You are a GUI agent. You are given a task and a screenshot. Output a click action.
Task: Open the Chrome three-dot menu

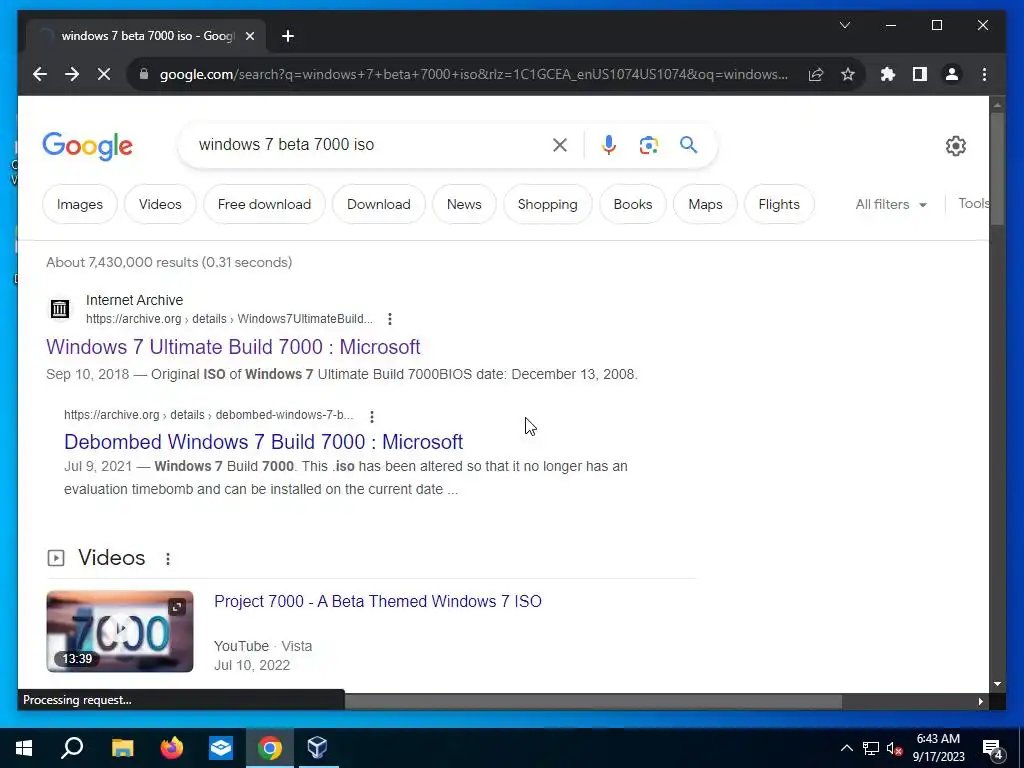point(984,74)
